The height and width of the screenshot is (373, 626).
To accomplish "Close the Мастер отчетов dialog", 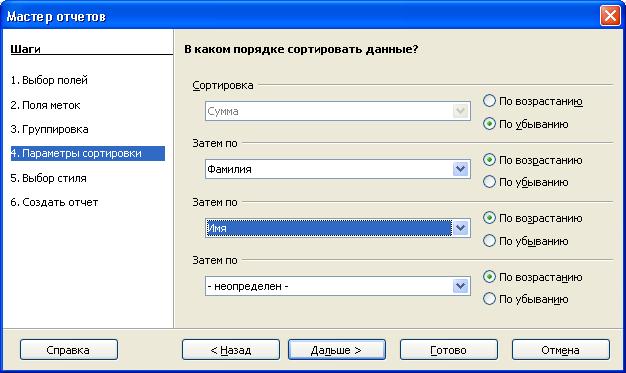I will tap(610, 16).
